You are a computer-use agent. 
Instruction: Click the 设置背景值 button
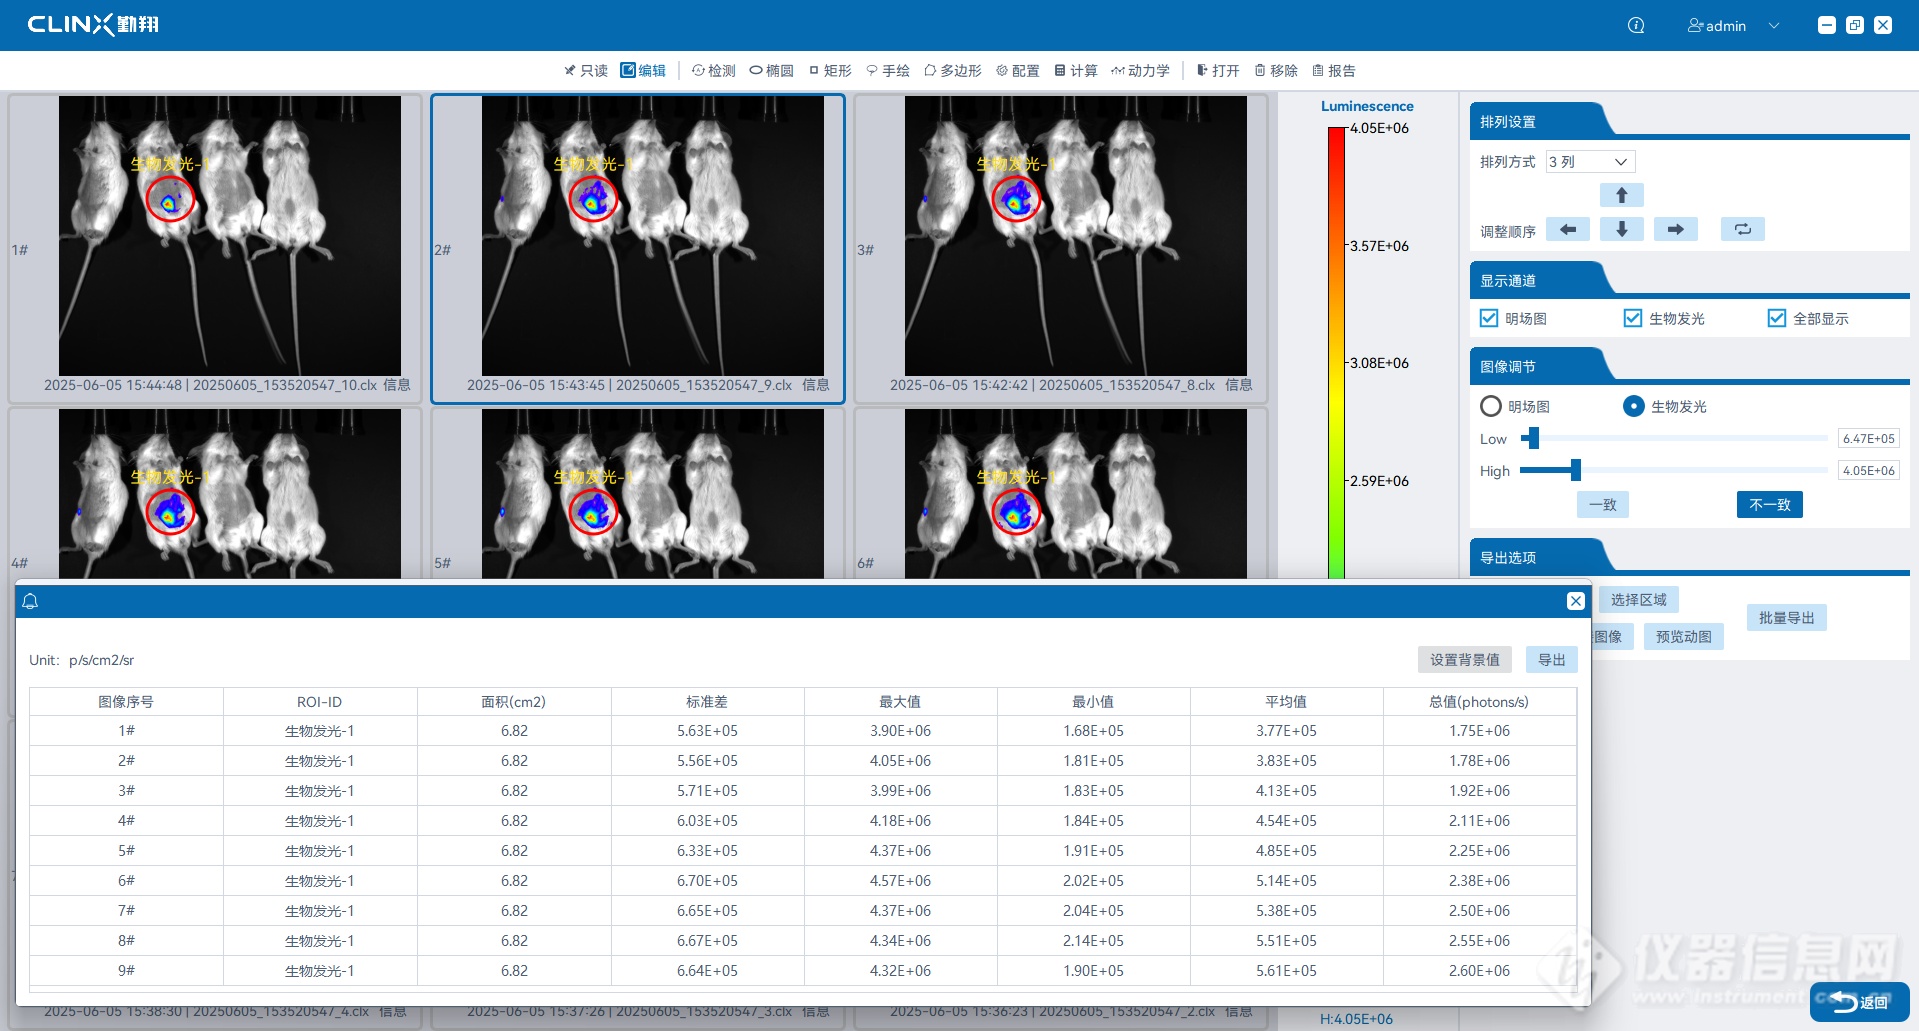pos(1464,660)
